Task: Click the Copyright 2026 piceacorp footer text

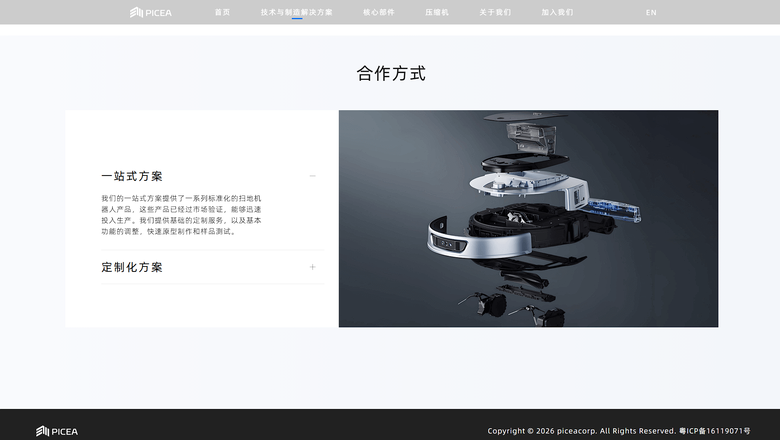Action: [582, 431]
